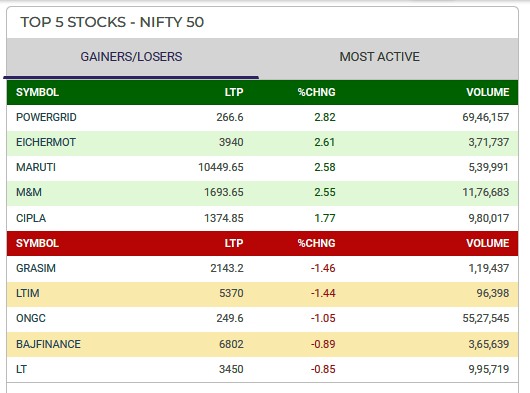The height and width of the screenshot is (393, 530).
Task: Click EICHERMOT LTP value 3940
Action: 231,142
